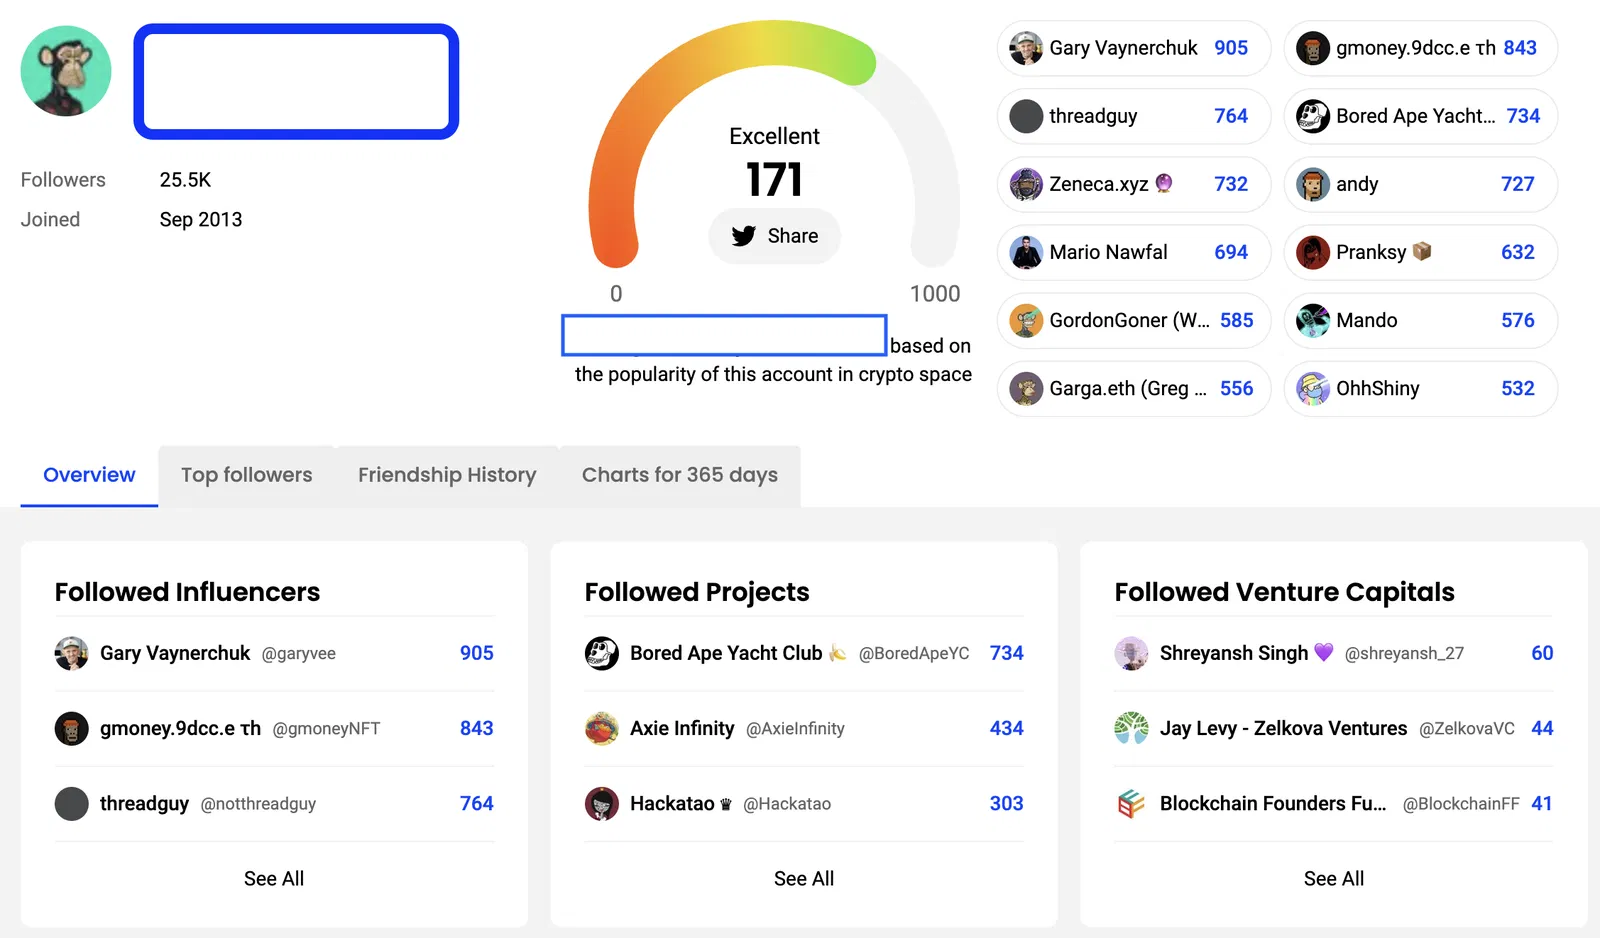Click the name Axie Infinity
This screenshot has height=938, width=1600.
[x=682, y=728]
